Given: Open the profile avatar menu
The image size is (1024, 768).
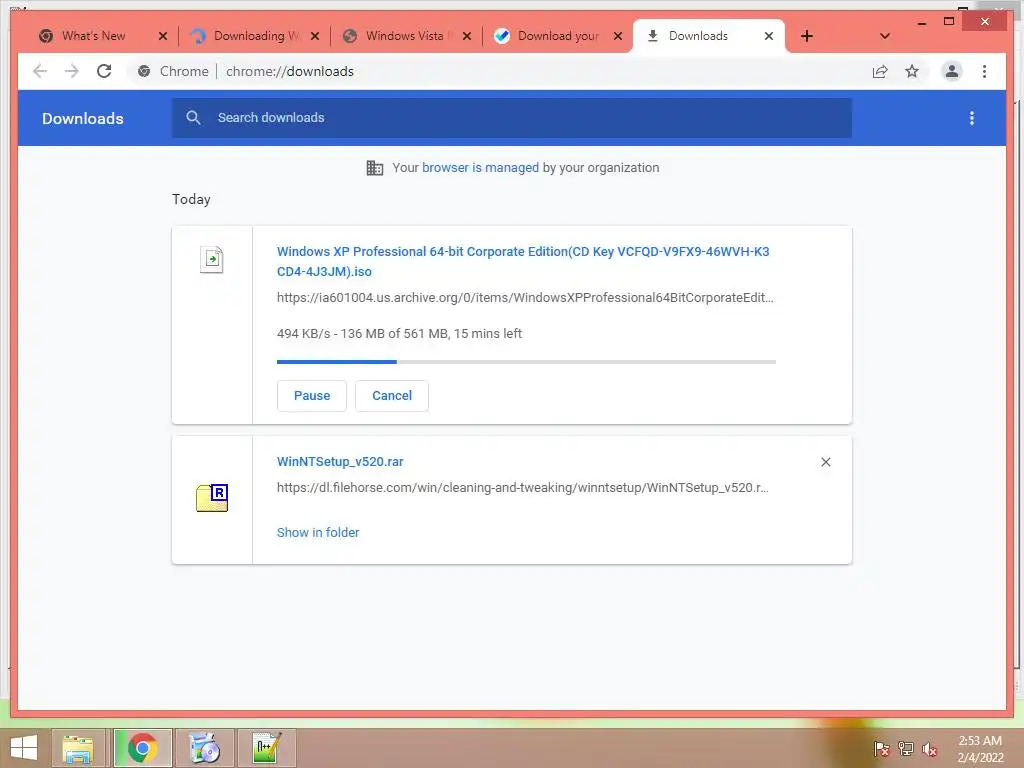Looking at the screenshot, I should click(952, 71).
